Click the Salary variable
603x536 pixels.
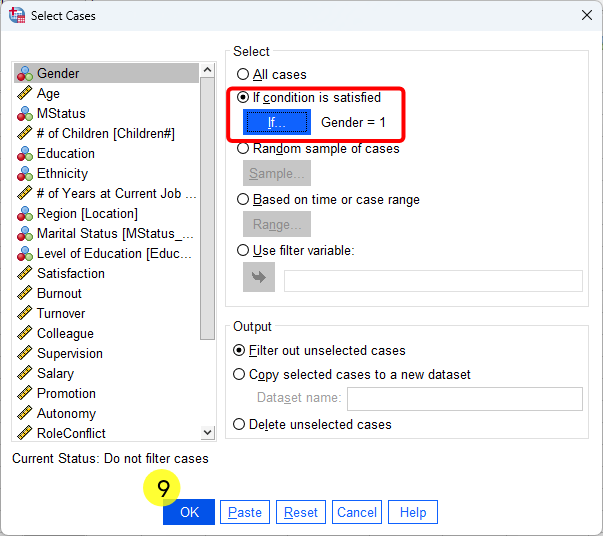coord(106,373)
